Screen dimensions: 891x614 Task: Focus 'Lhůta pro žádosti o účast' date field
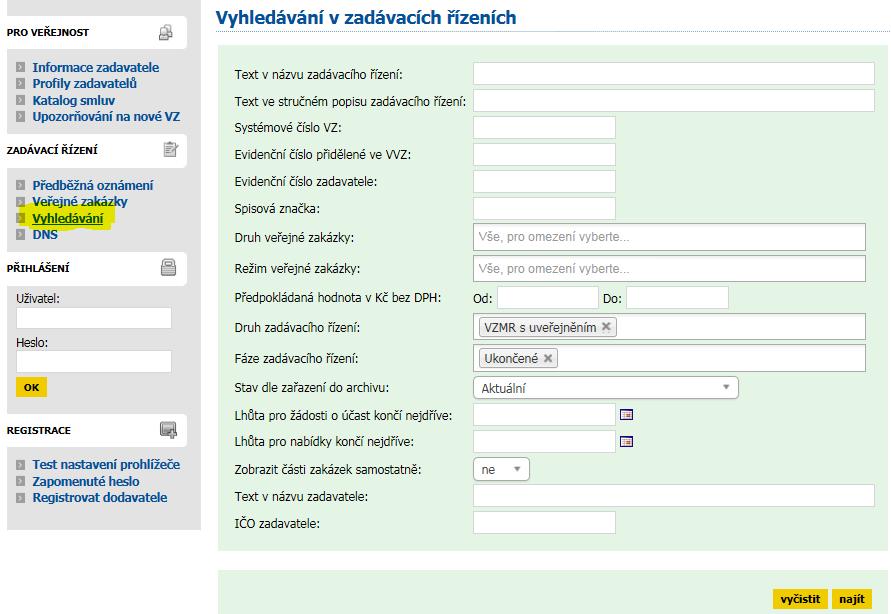pos(544,415)
